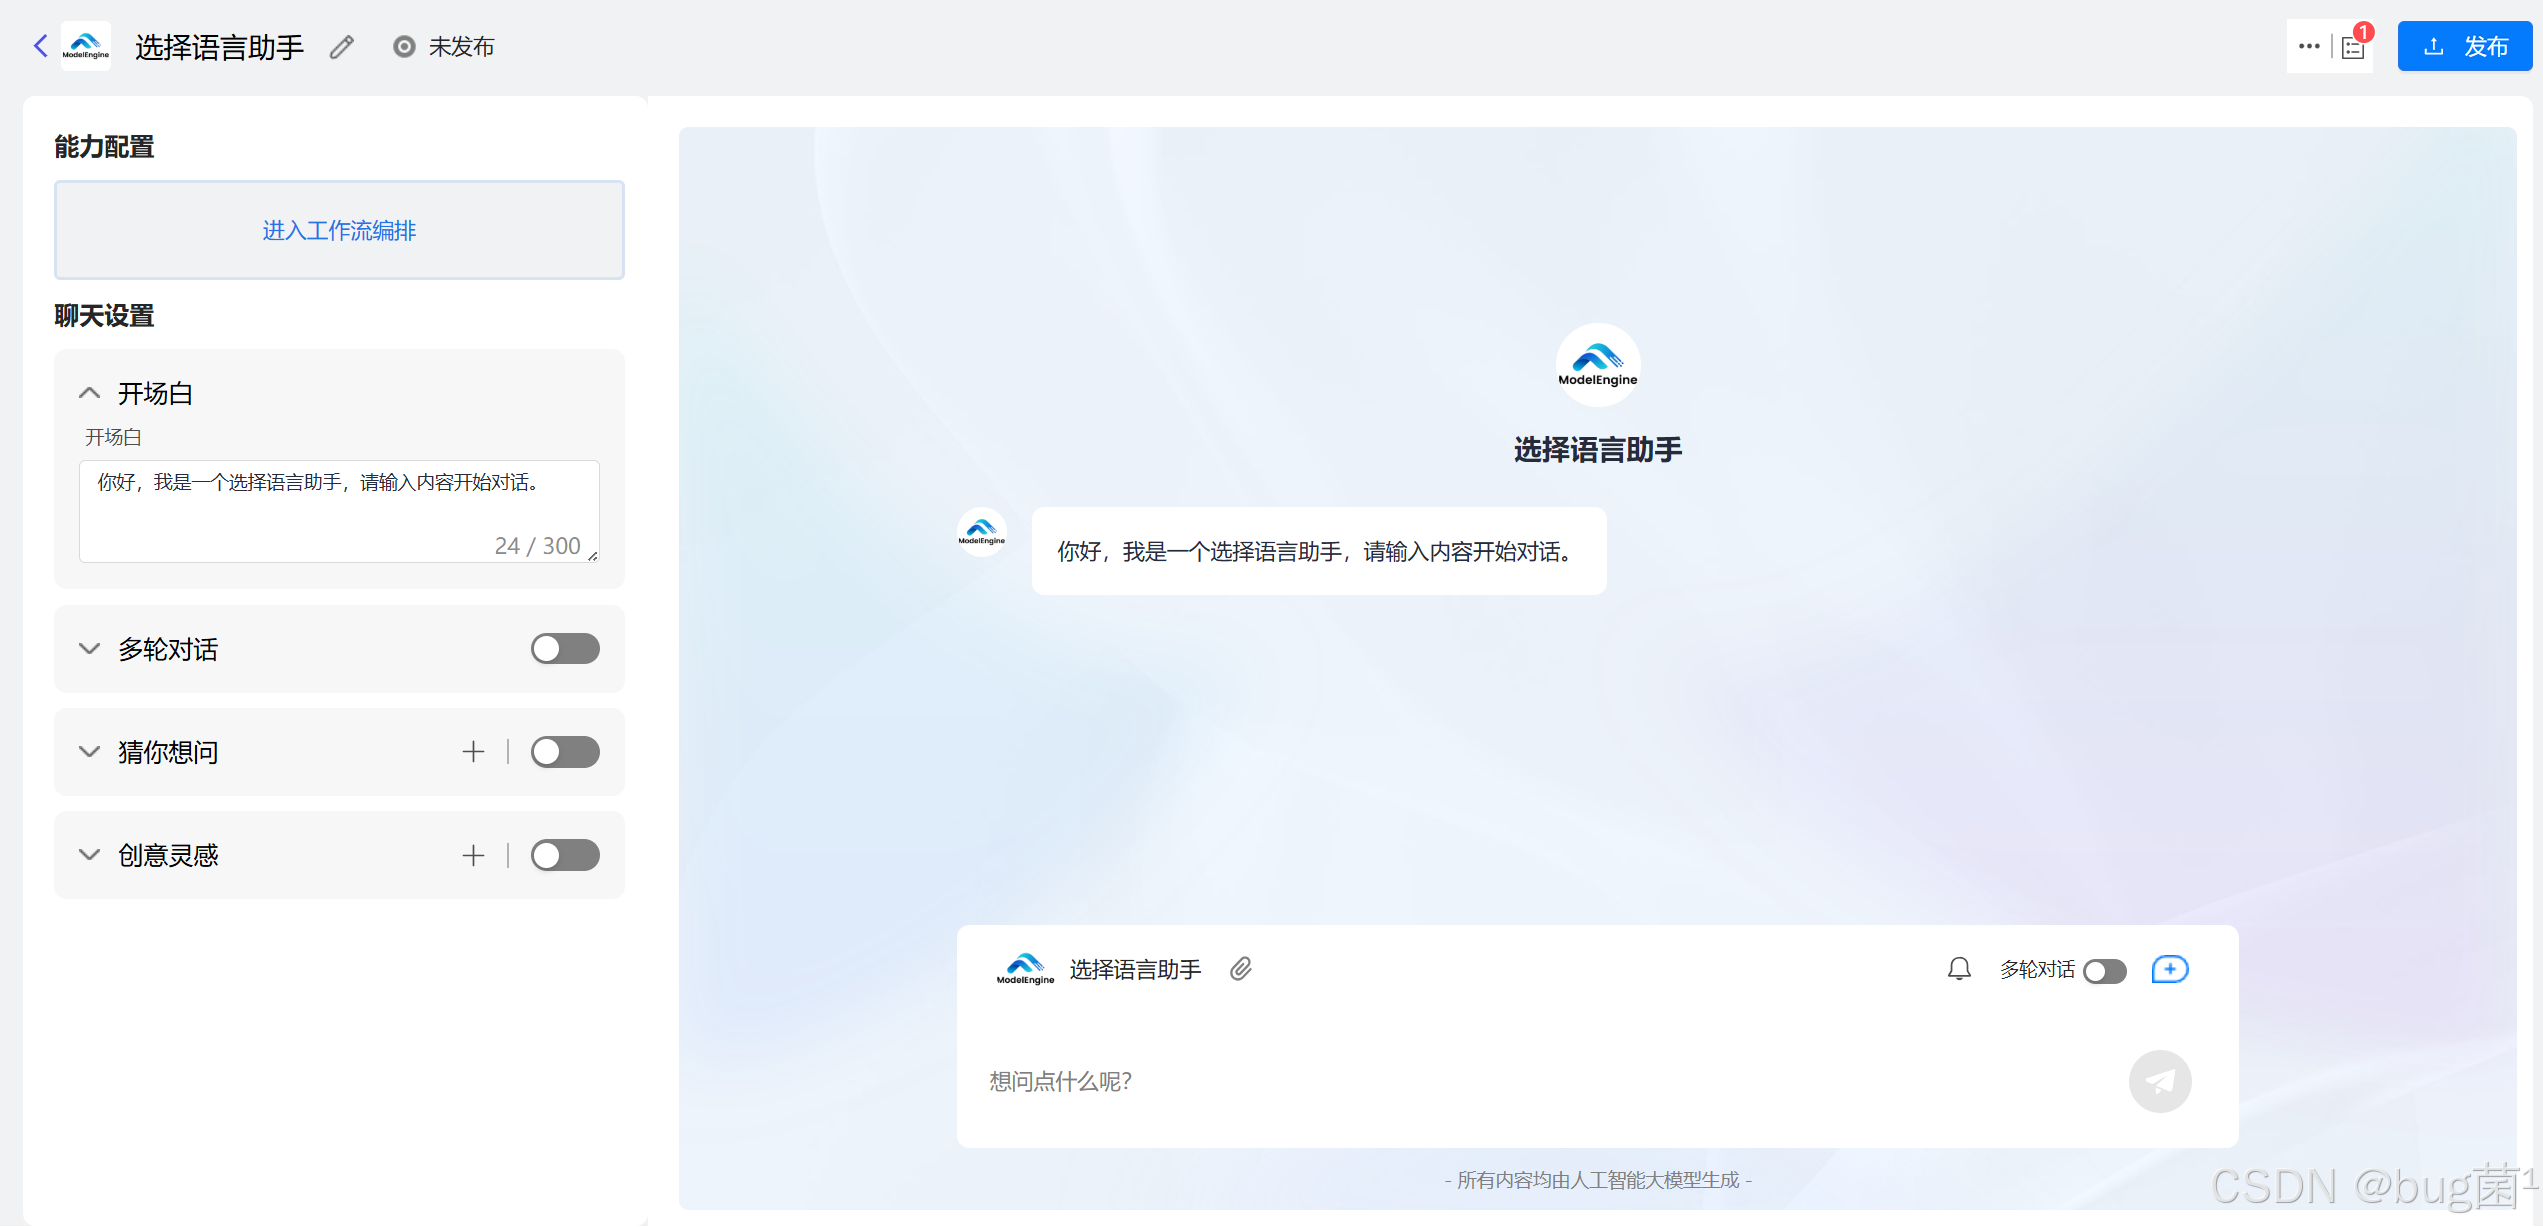Open the three-dots more options menu
2543x1227 pixels.
[x=2308, y=46]
